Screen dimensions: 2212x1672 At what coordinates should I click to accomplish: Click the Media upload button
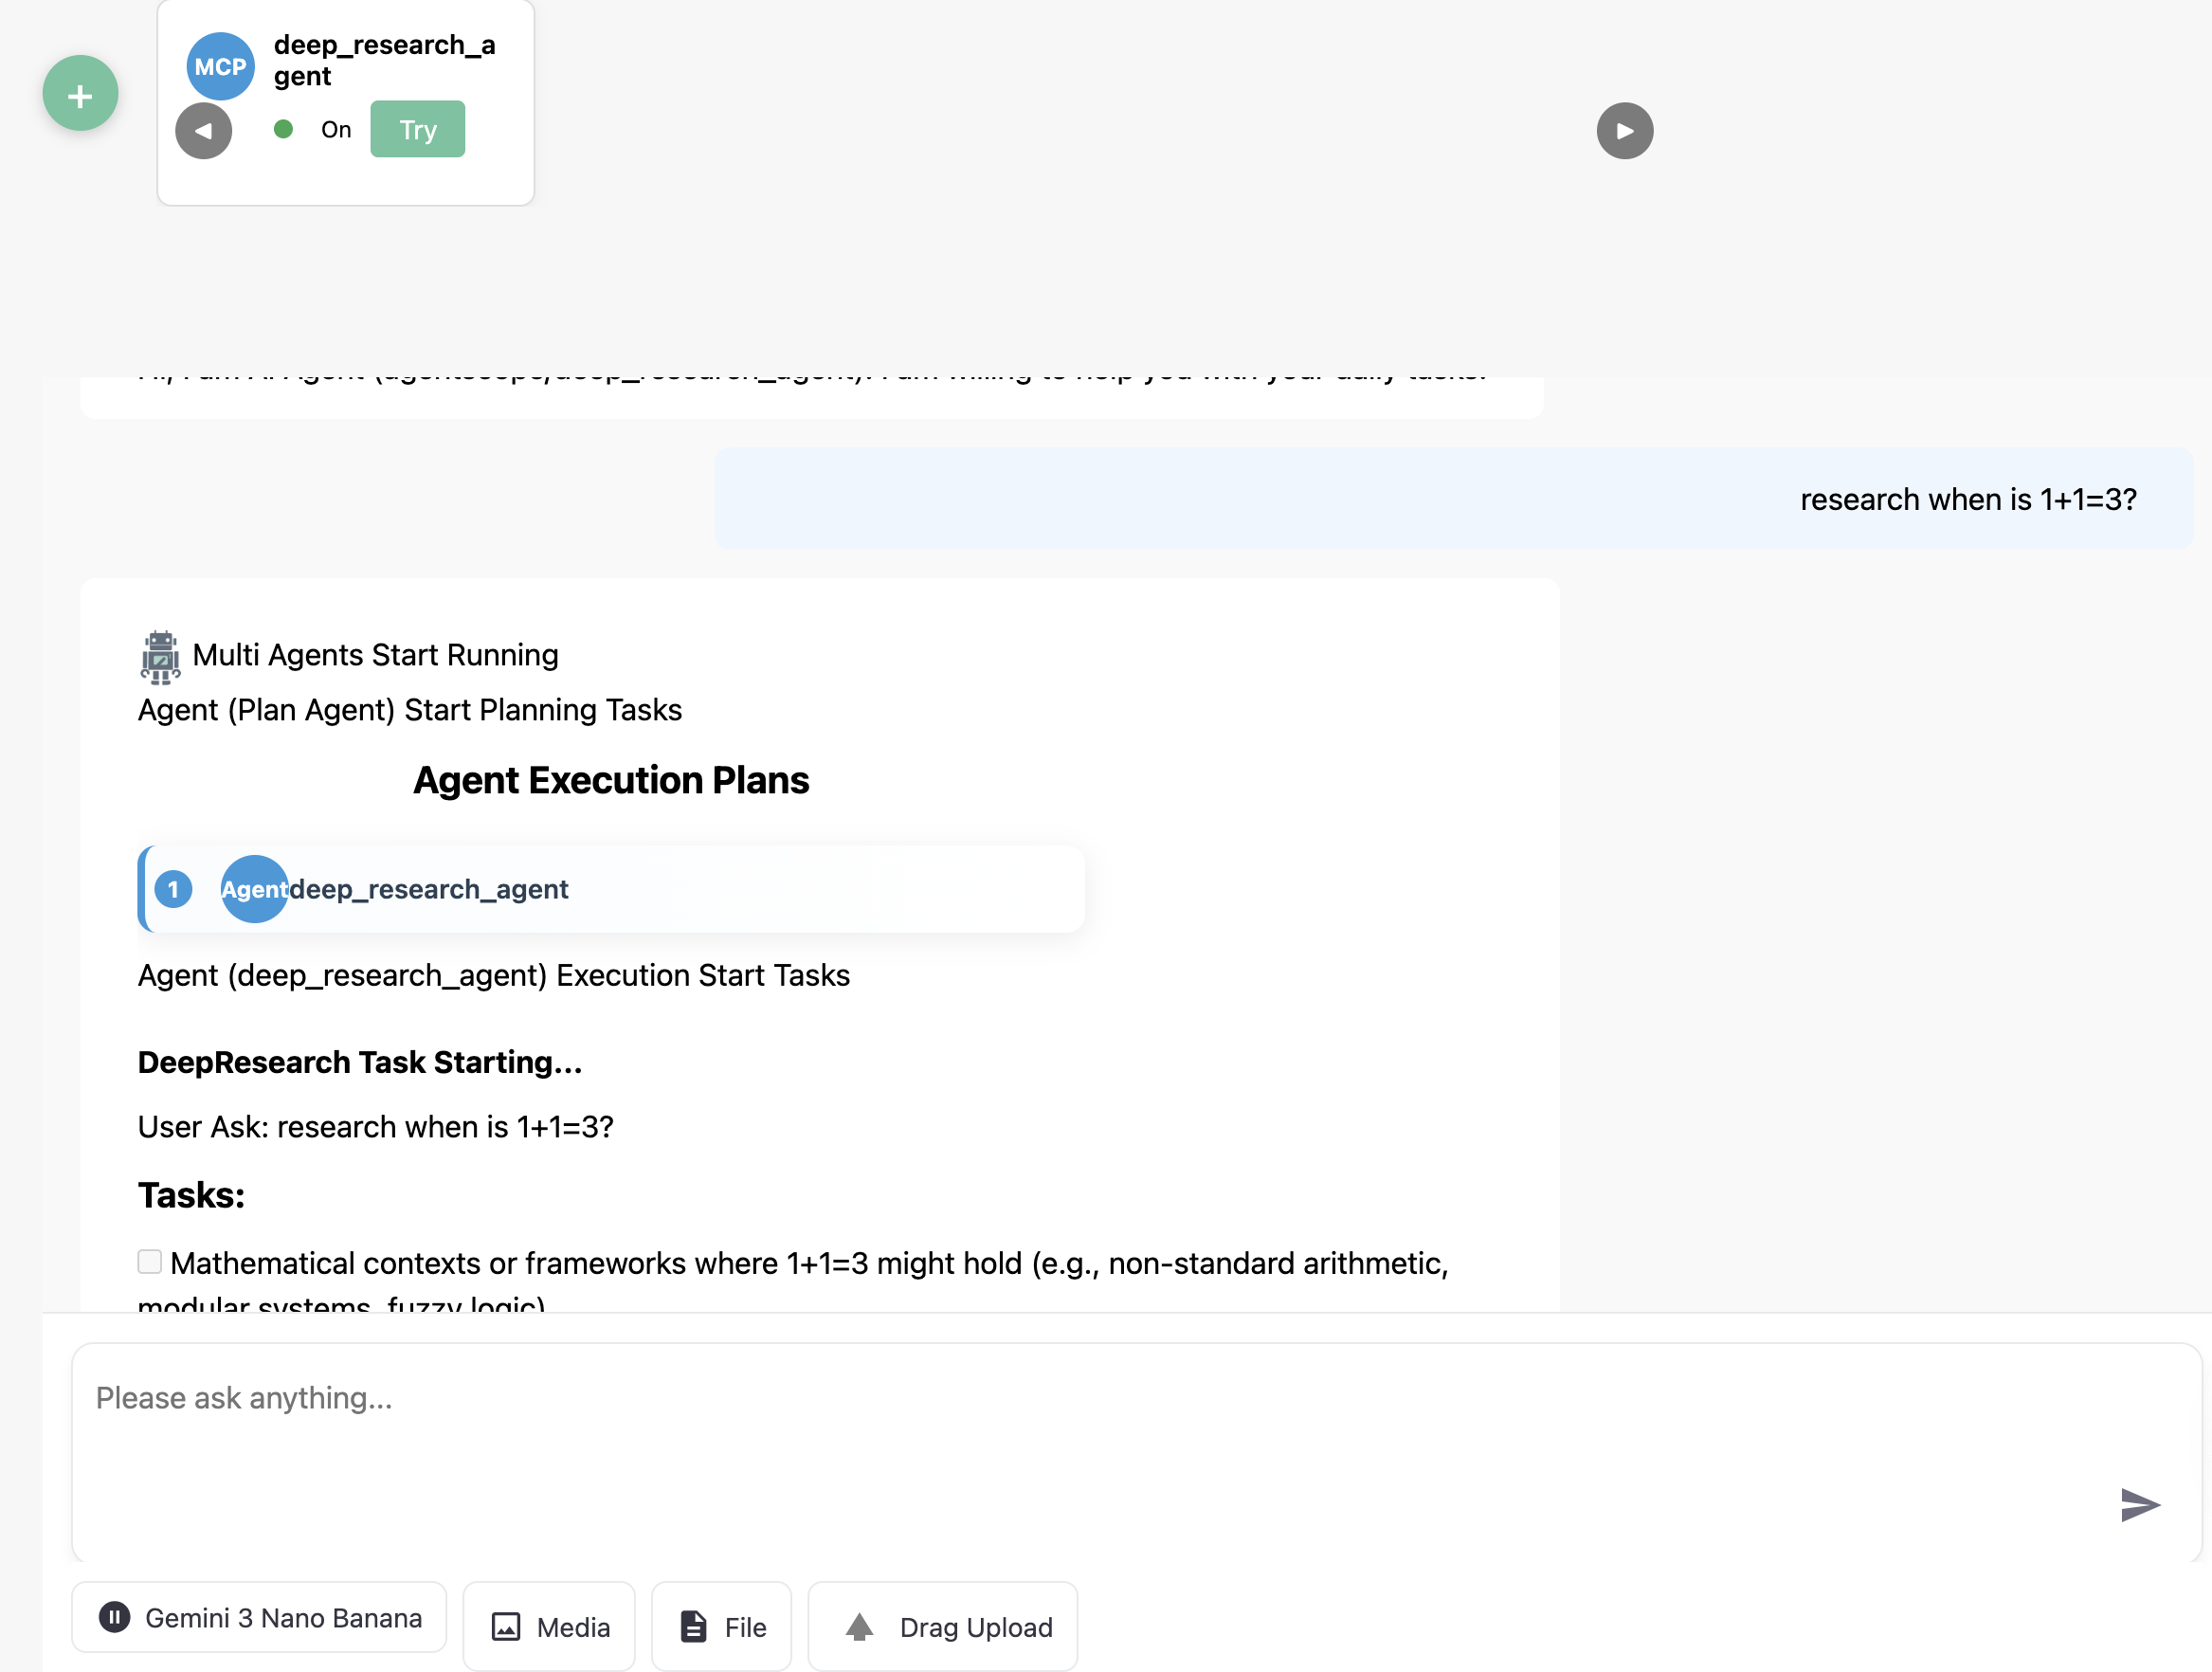(x=550, y=1627)
